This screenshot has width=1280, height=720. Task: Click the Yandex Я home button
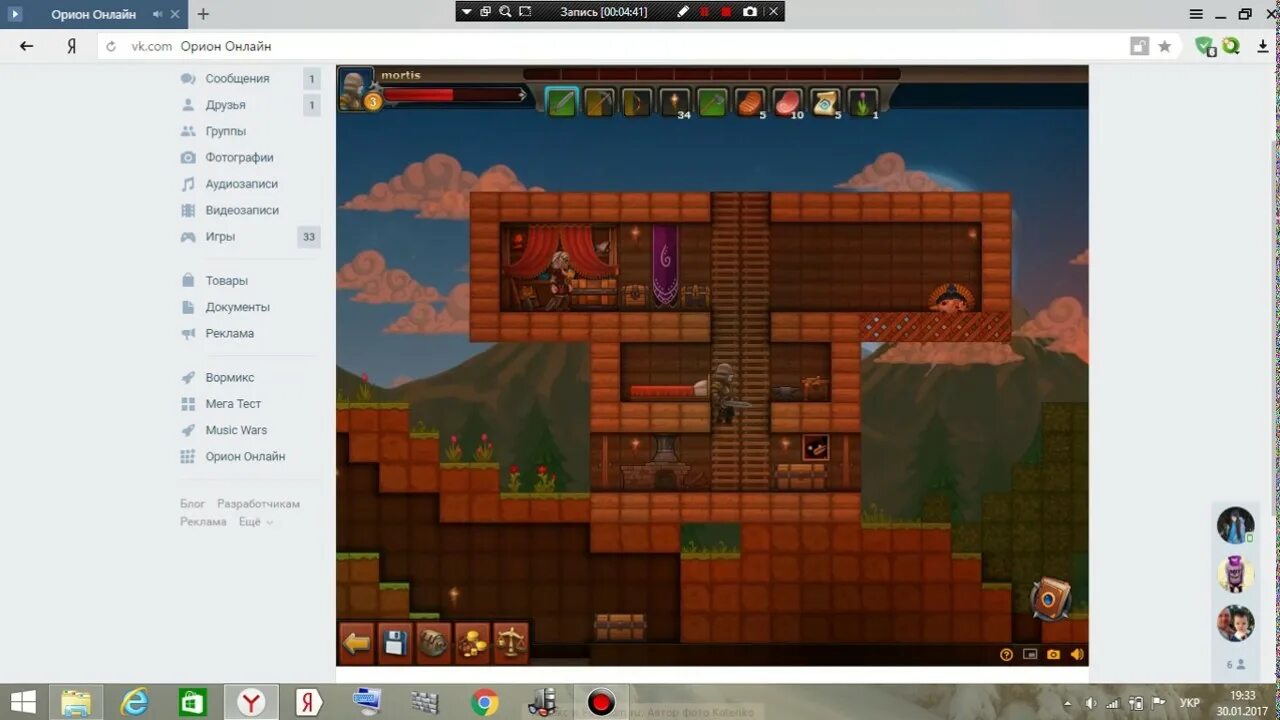[71, 46]
